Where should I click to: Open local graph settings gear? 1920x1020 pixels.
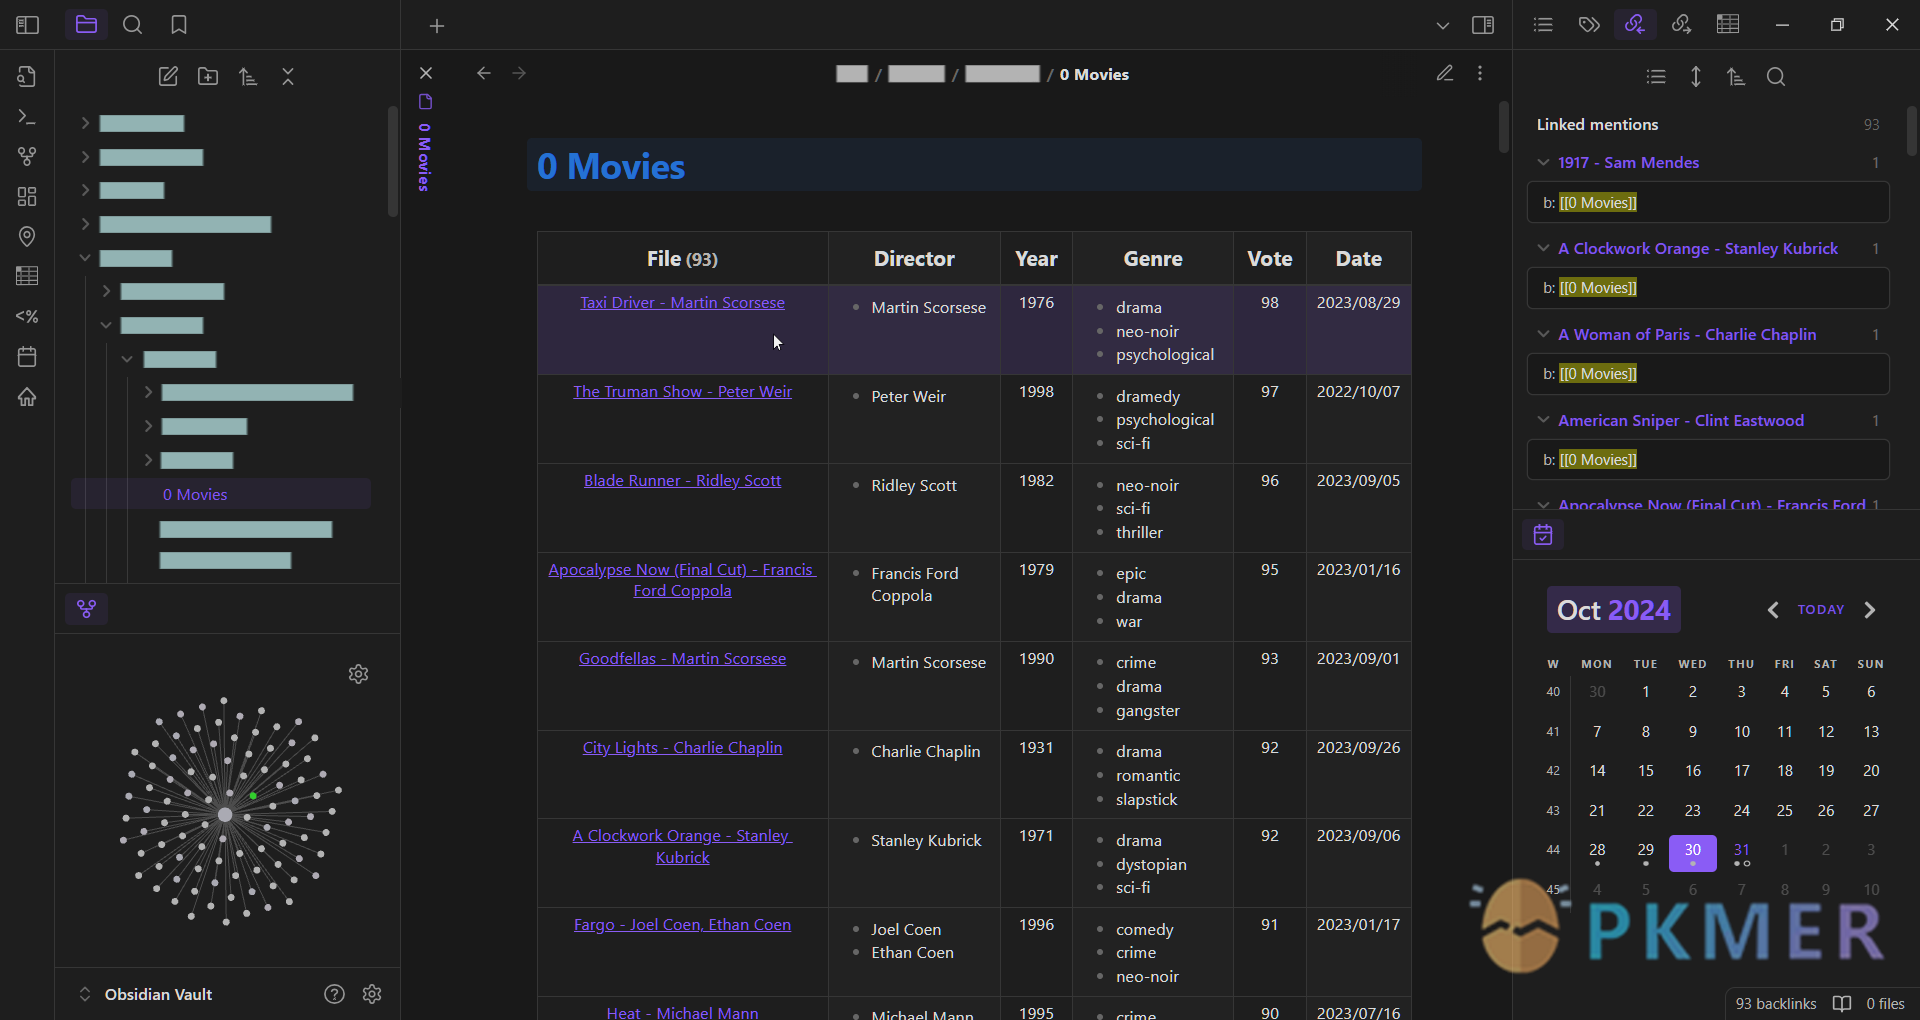(359, 674)
